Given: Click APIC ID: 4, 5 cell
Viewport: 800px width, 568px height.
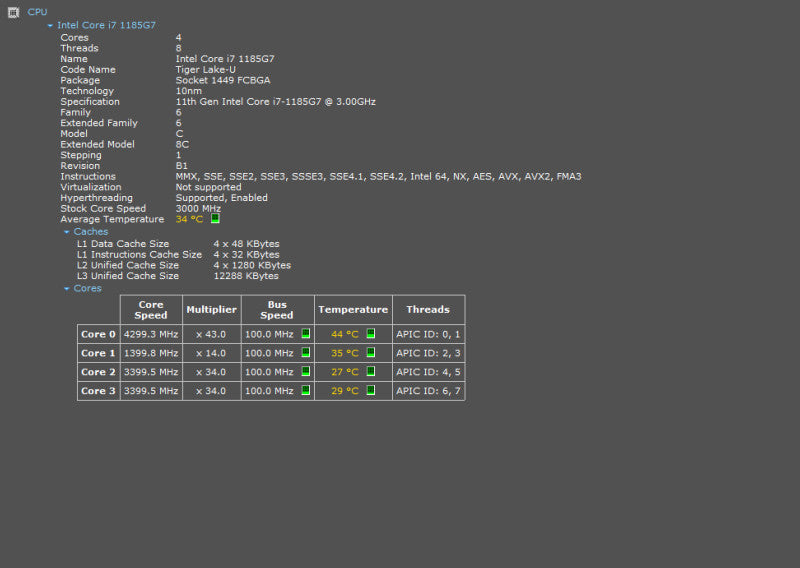Looking at the screenshot, I should (428, 372).
